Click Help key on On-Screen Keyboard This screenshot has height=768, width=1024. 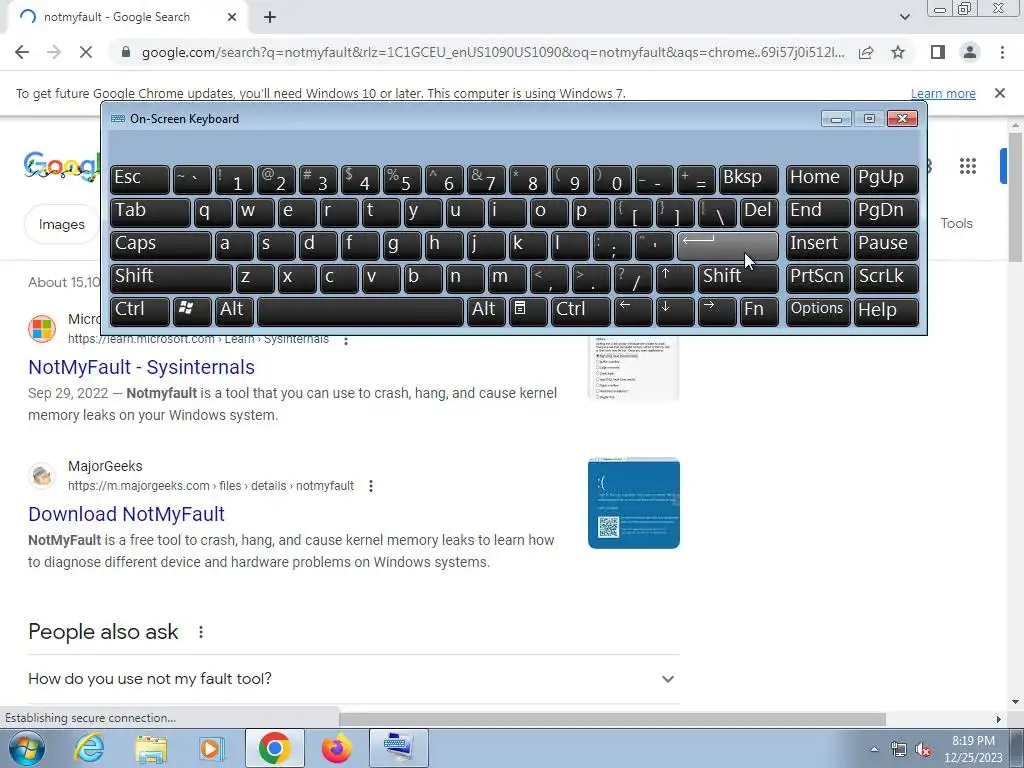tap(886, 311)
